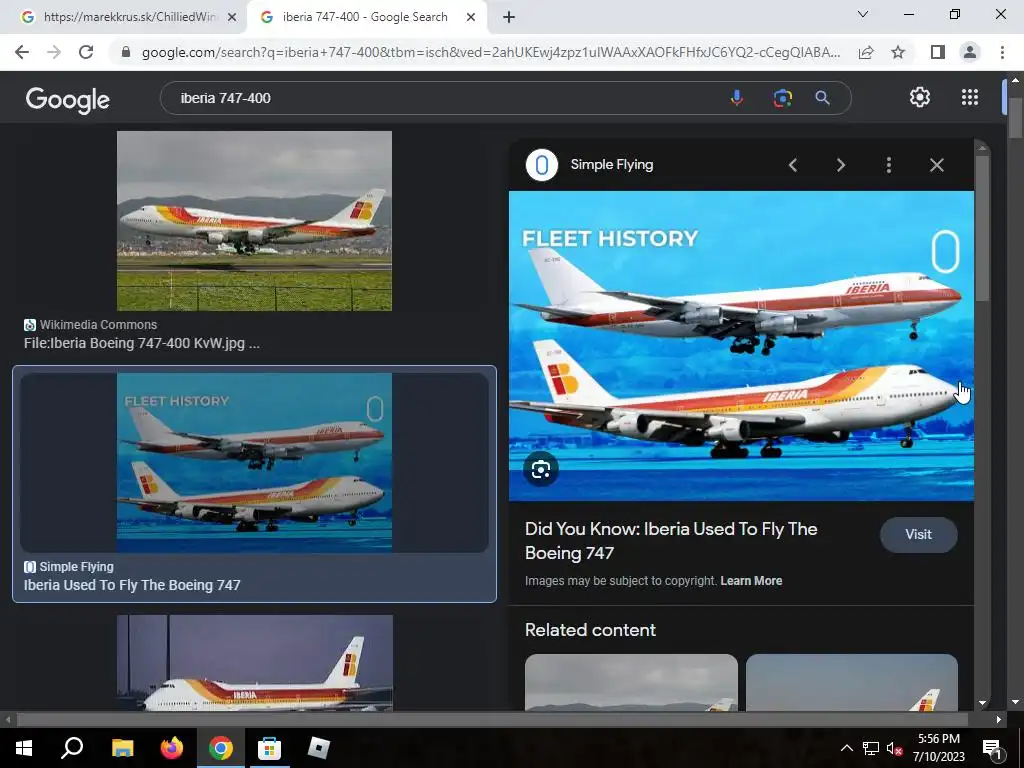This screenshot has height=768, width=1024.
Task: Open second related content thumbnail
Action: tap(852, 682)
